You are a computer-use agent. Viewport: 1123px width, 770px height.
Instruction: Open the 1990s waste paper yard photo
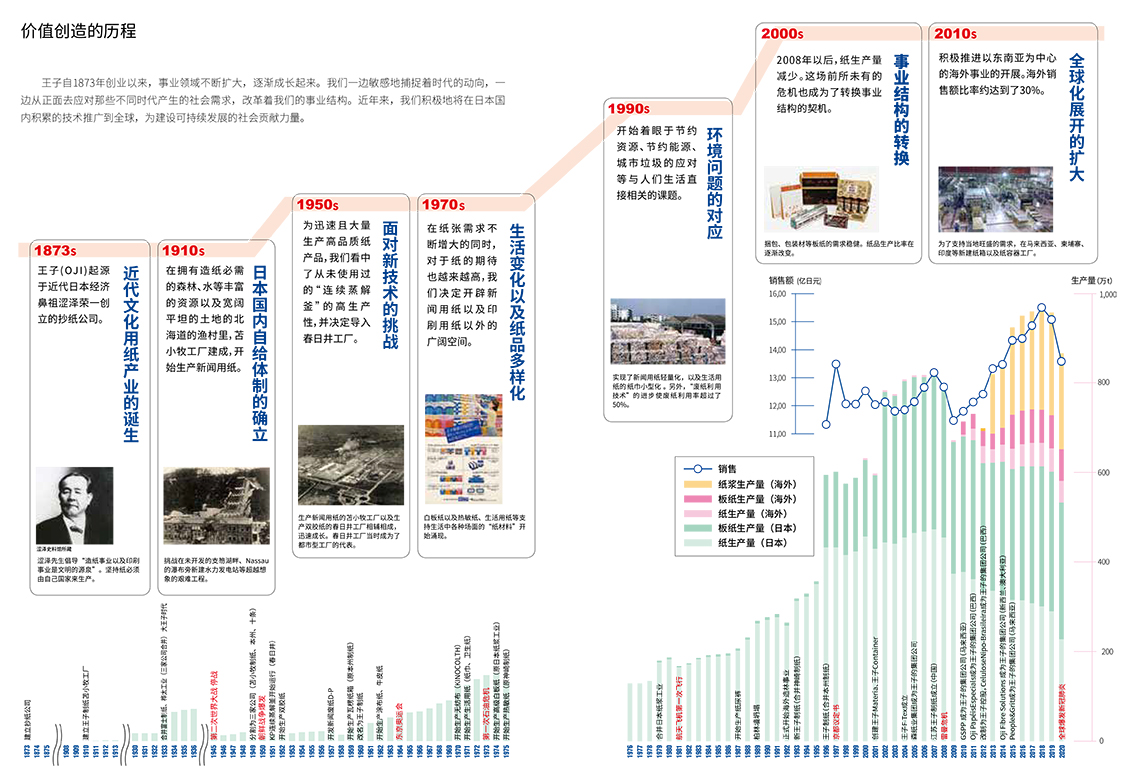667,332
